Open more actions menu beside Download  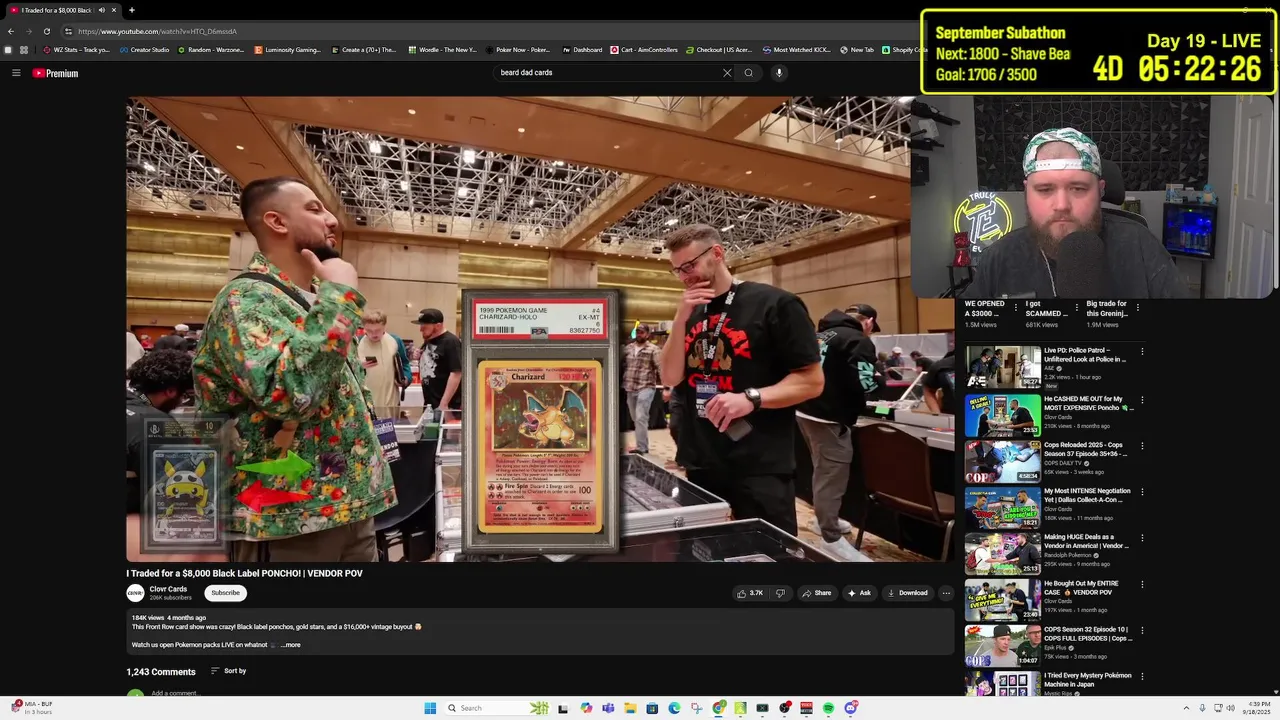pos(946,593)
